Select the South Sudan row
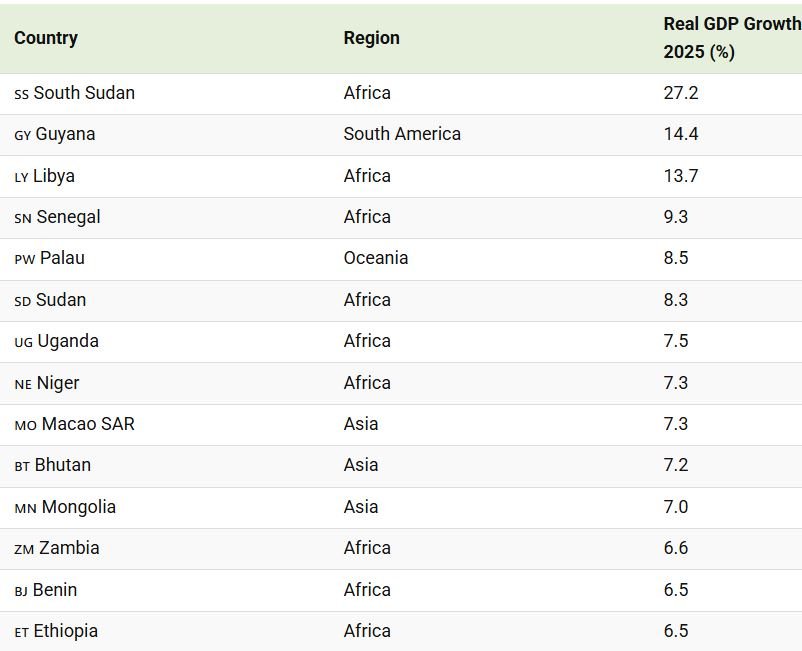Screen dimensions: 802x651 [x=401, y=94]
